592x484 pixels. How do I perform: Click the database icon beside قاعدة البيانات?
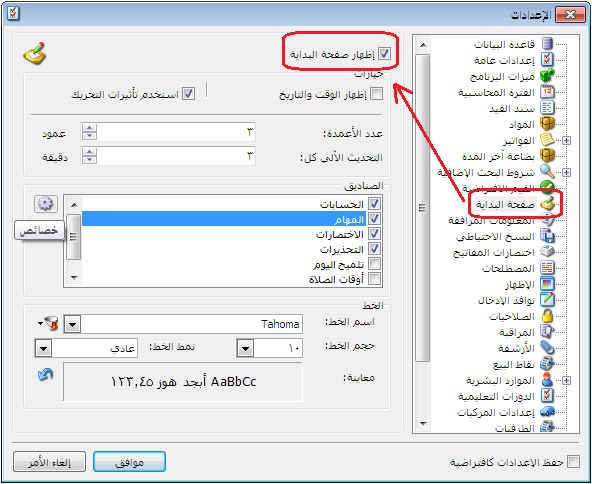(547, 44)
